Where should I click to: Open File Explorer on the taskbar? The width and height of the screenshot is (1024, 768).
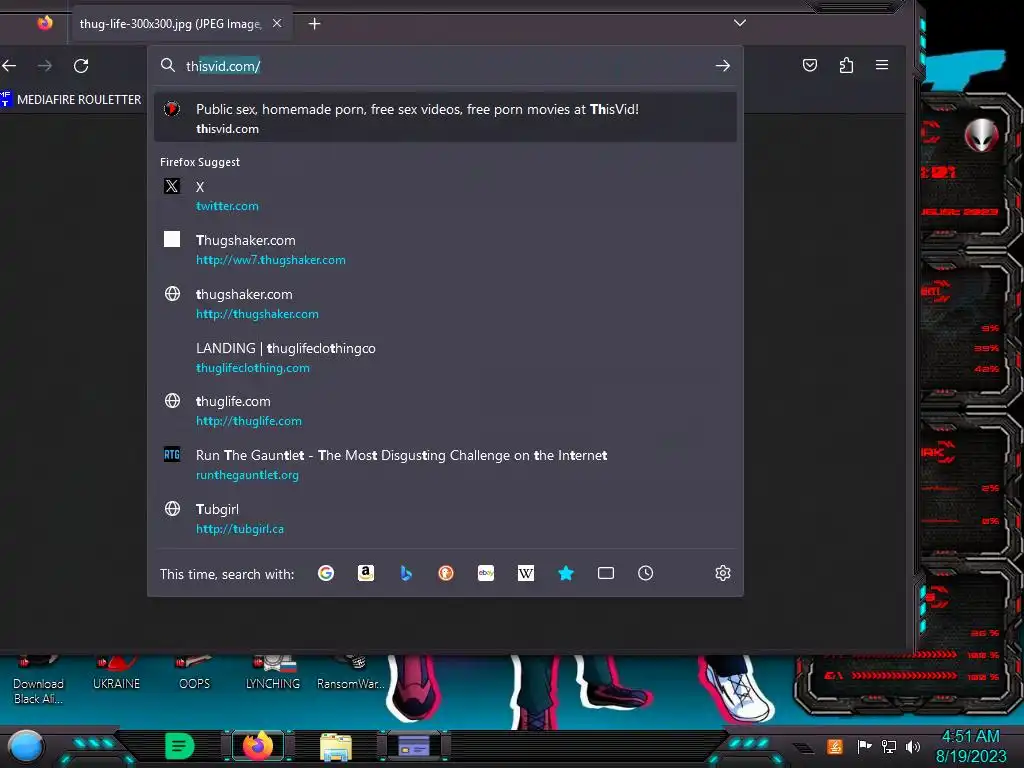[x=336, y=747]
